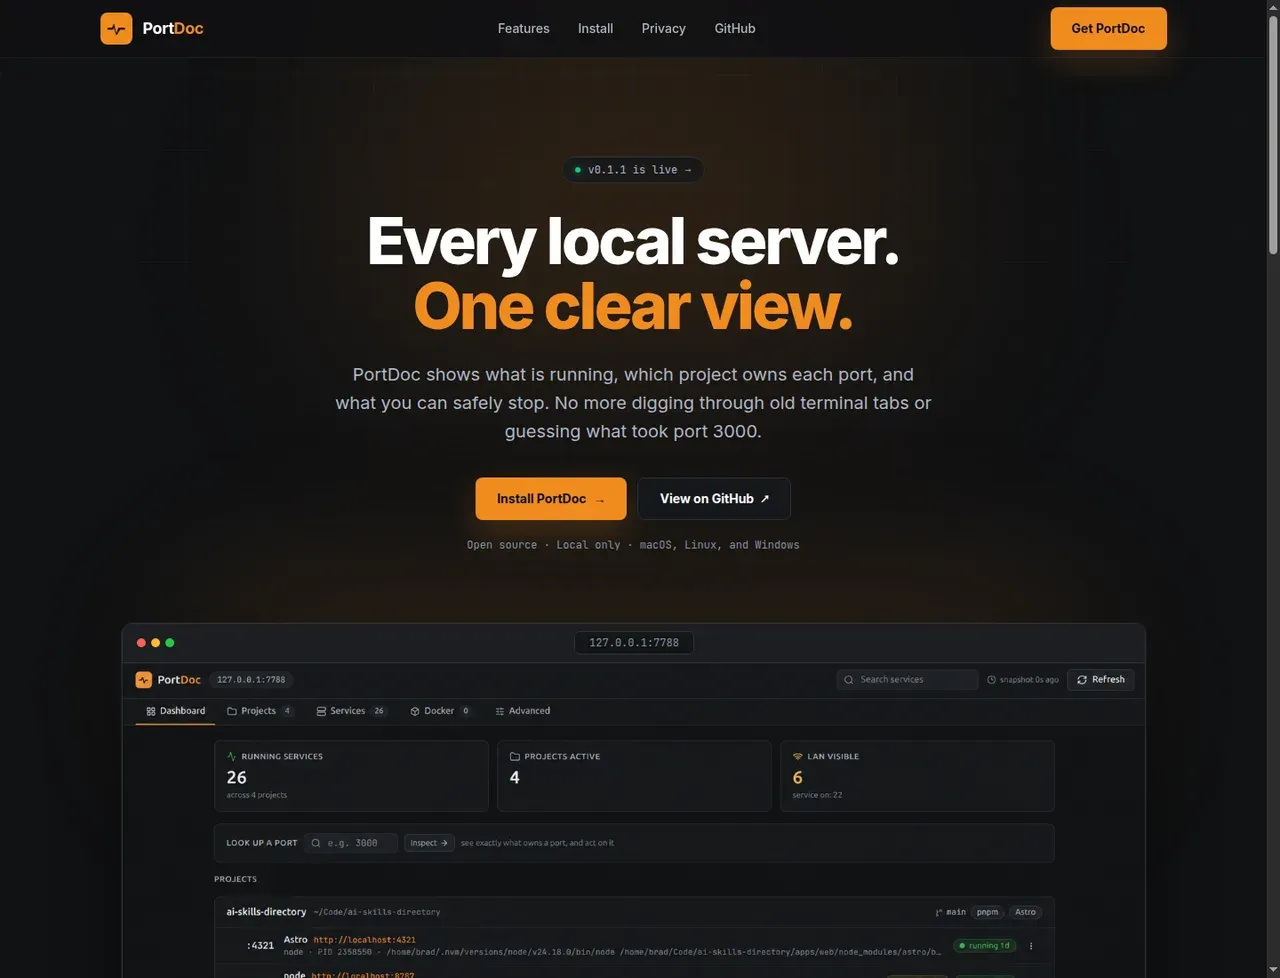Click the Projects Active folder icon
This screenshot has height=978, width=1280.
515,757
